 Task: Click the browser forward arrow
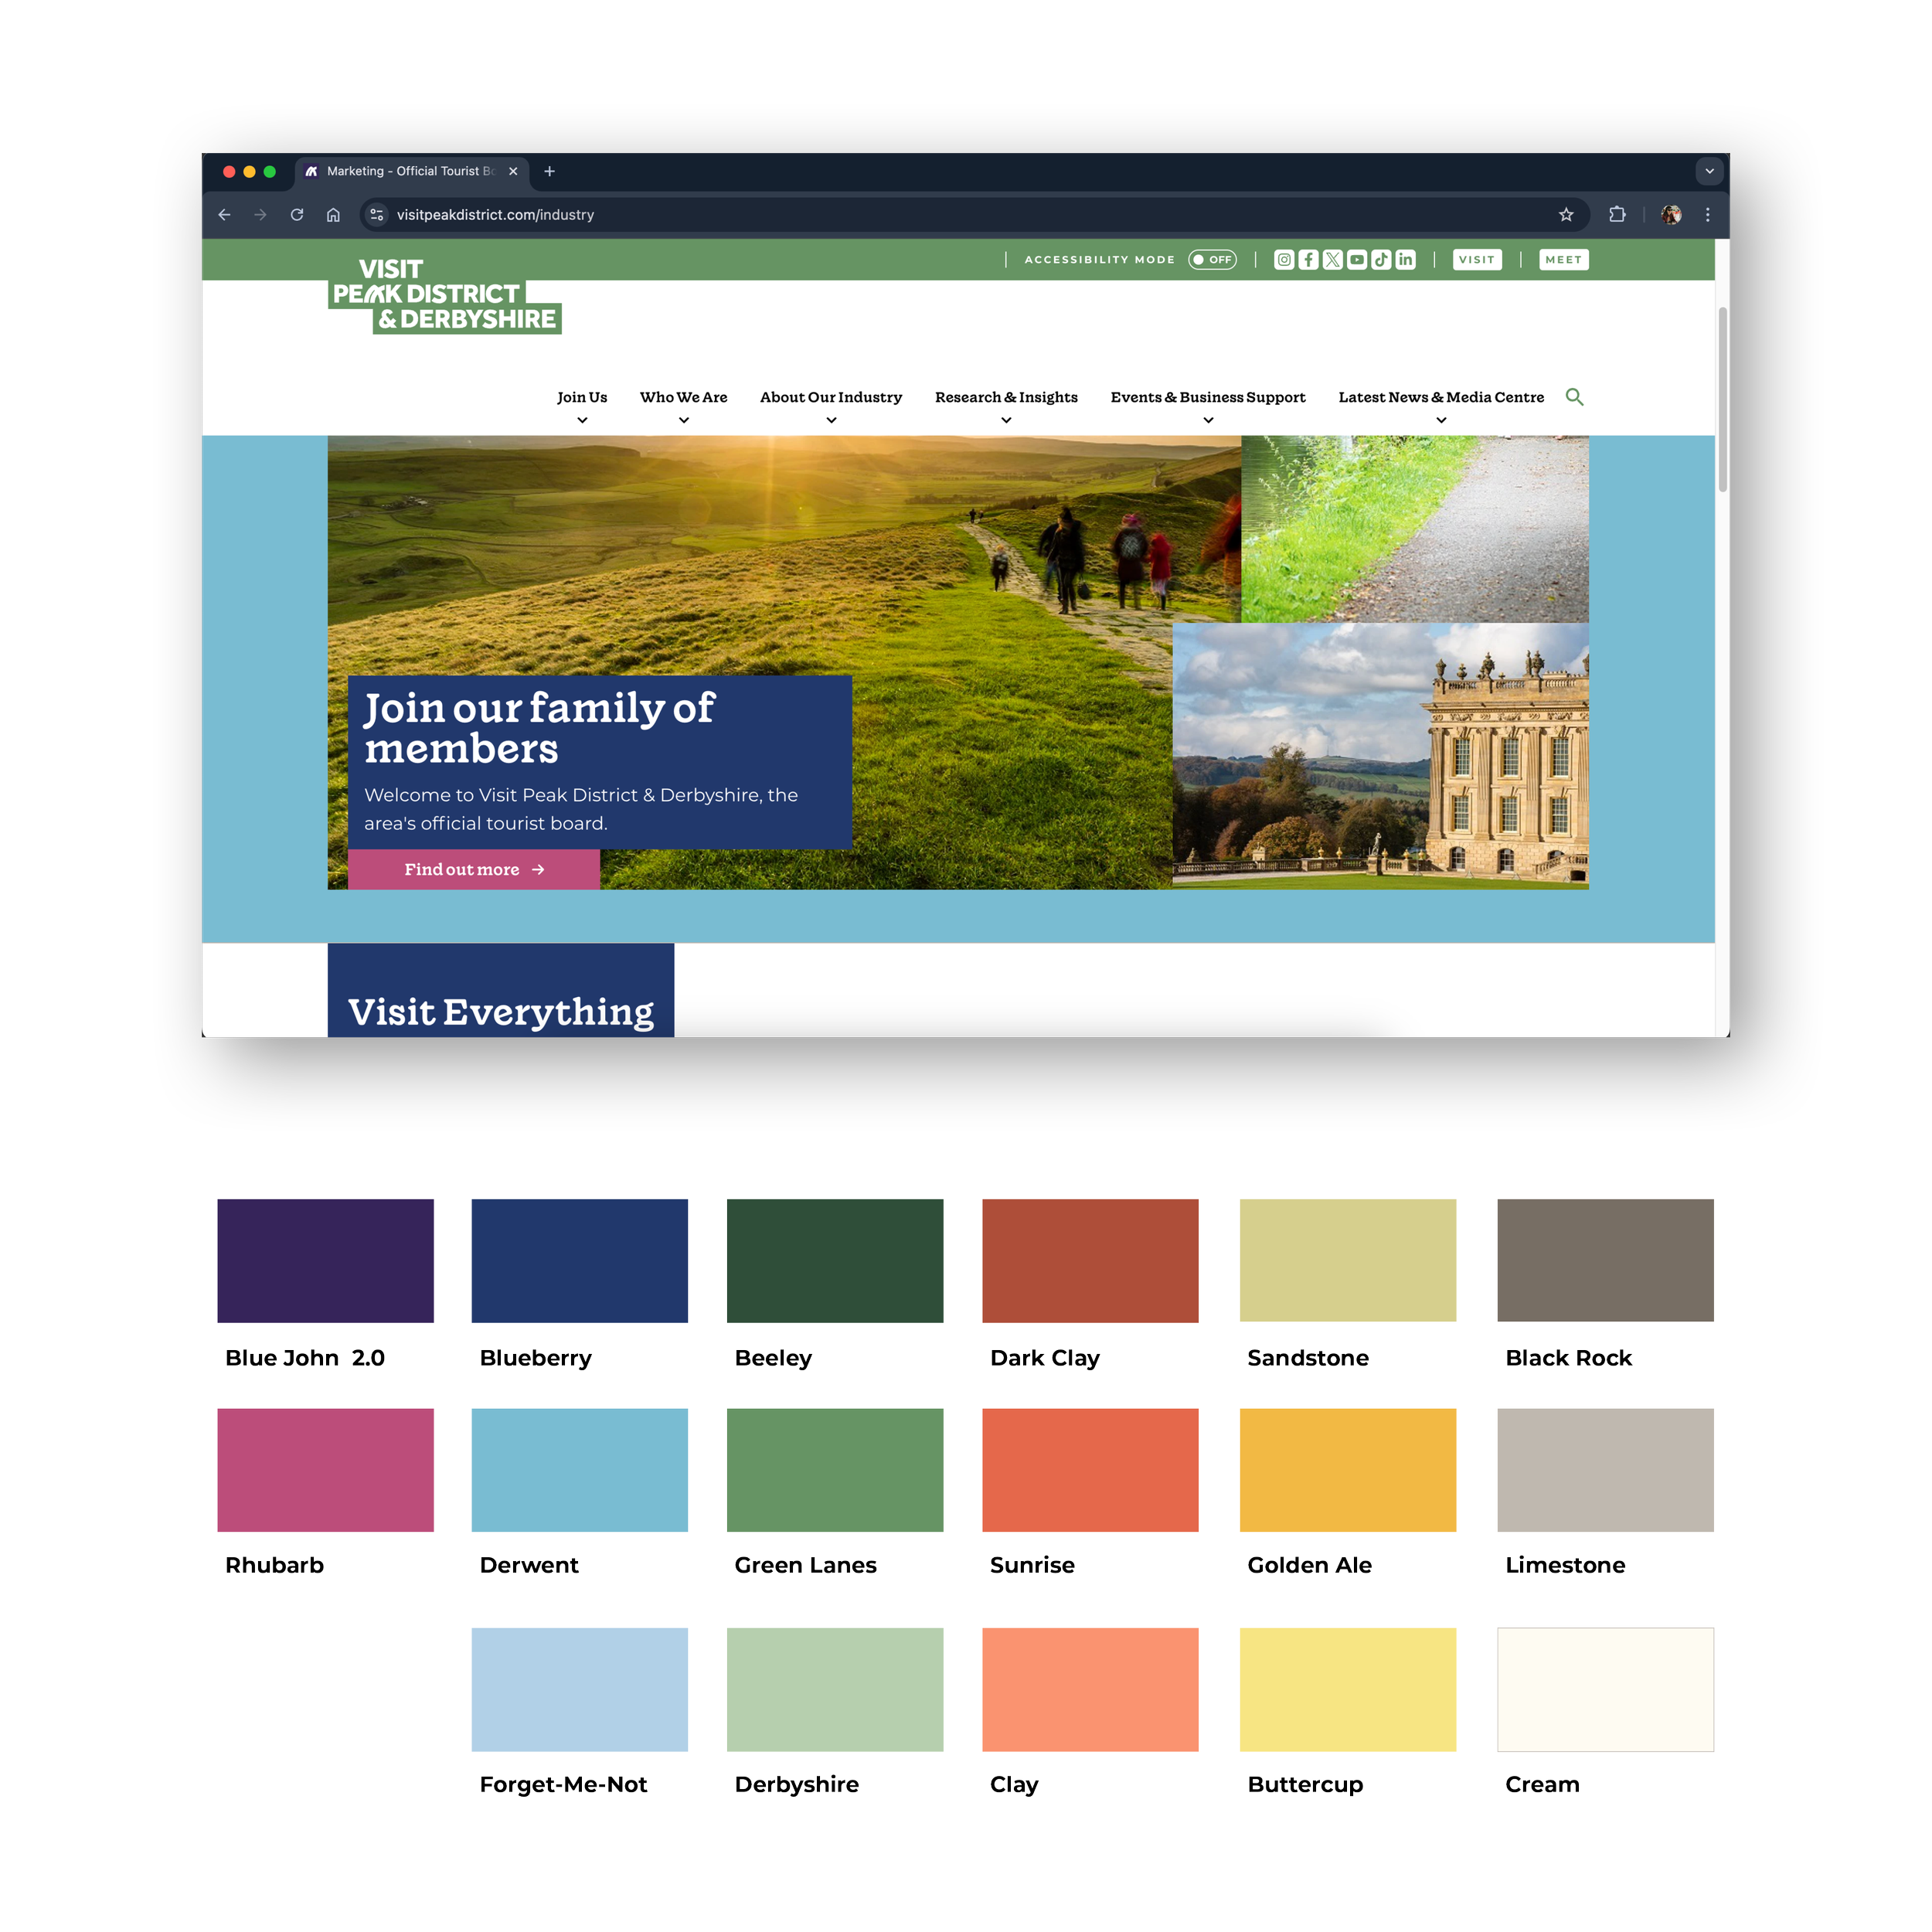[x=260, y=215]
